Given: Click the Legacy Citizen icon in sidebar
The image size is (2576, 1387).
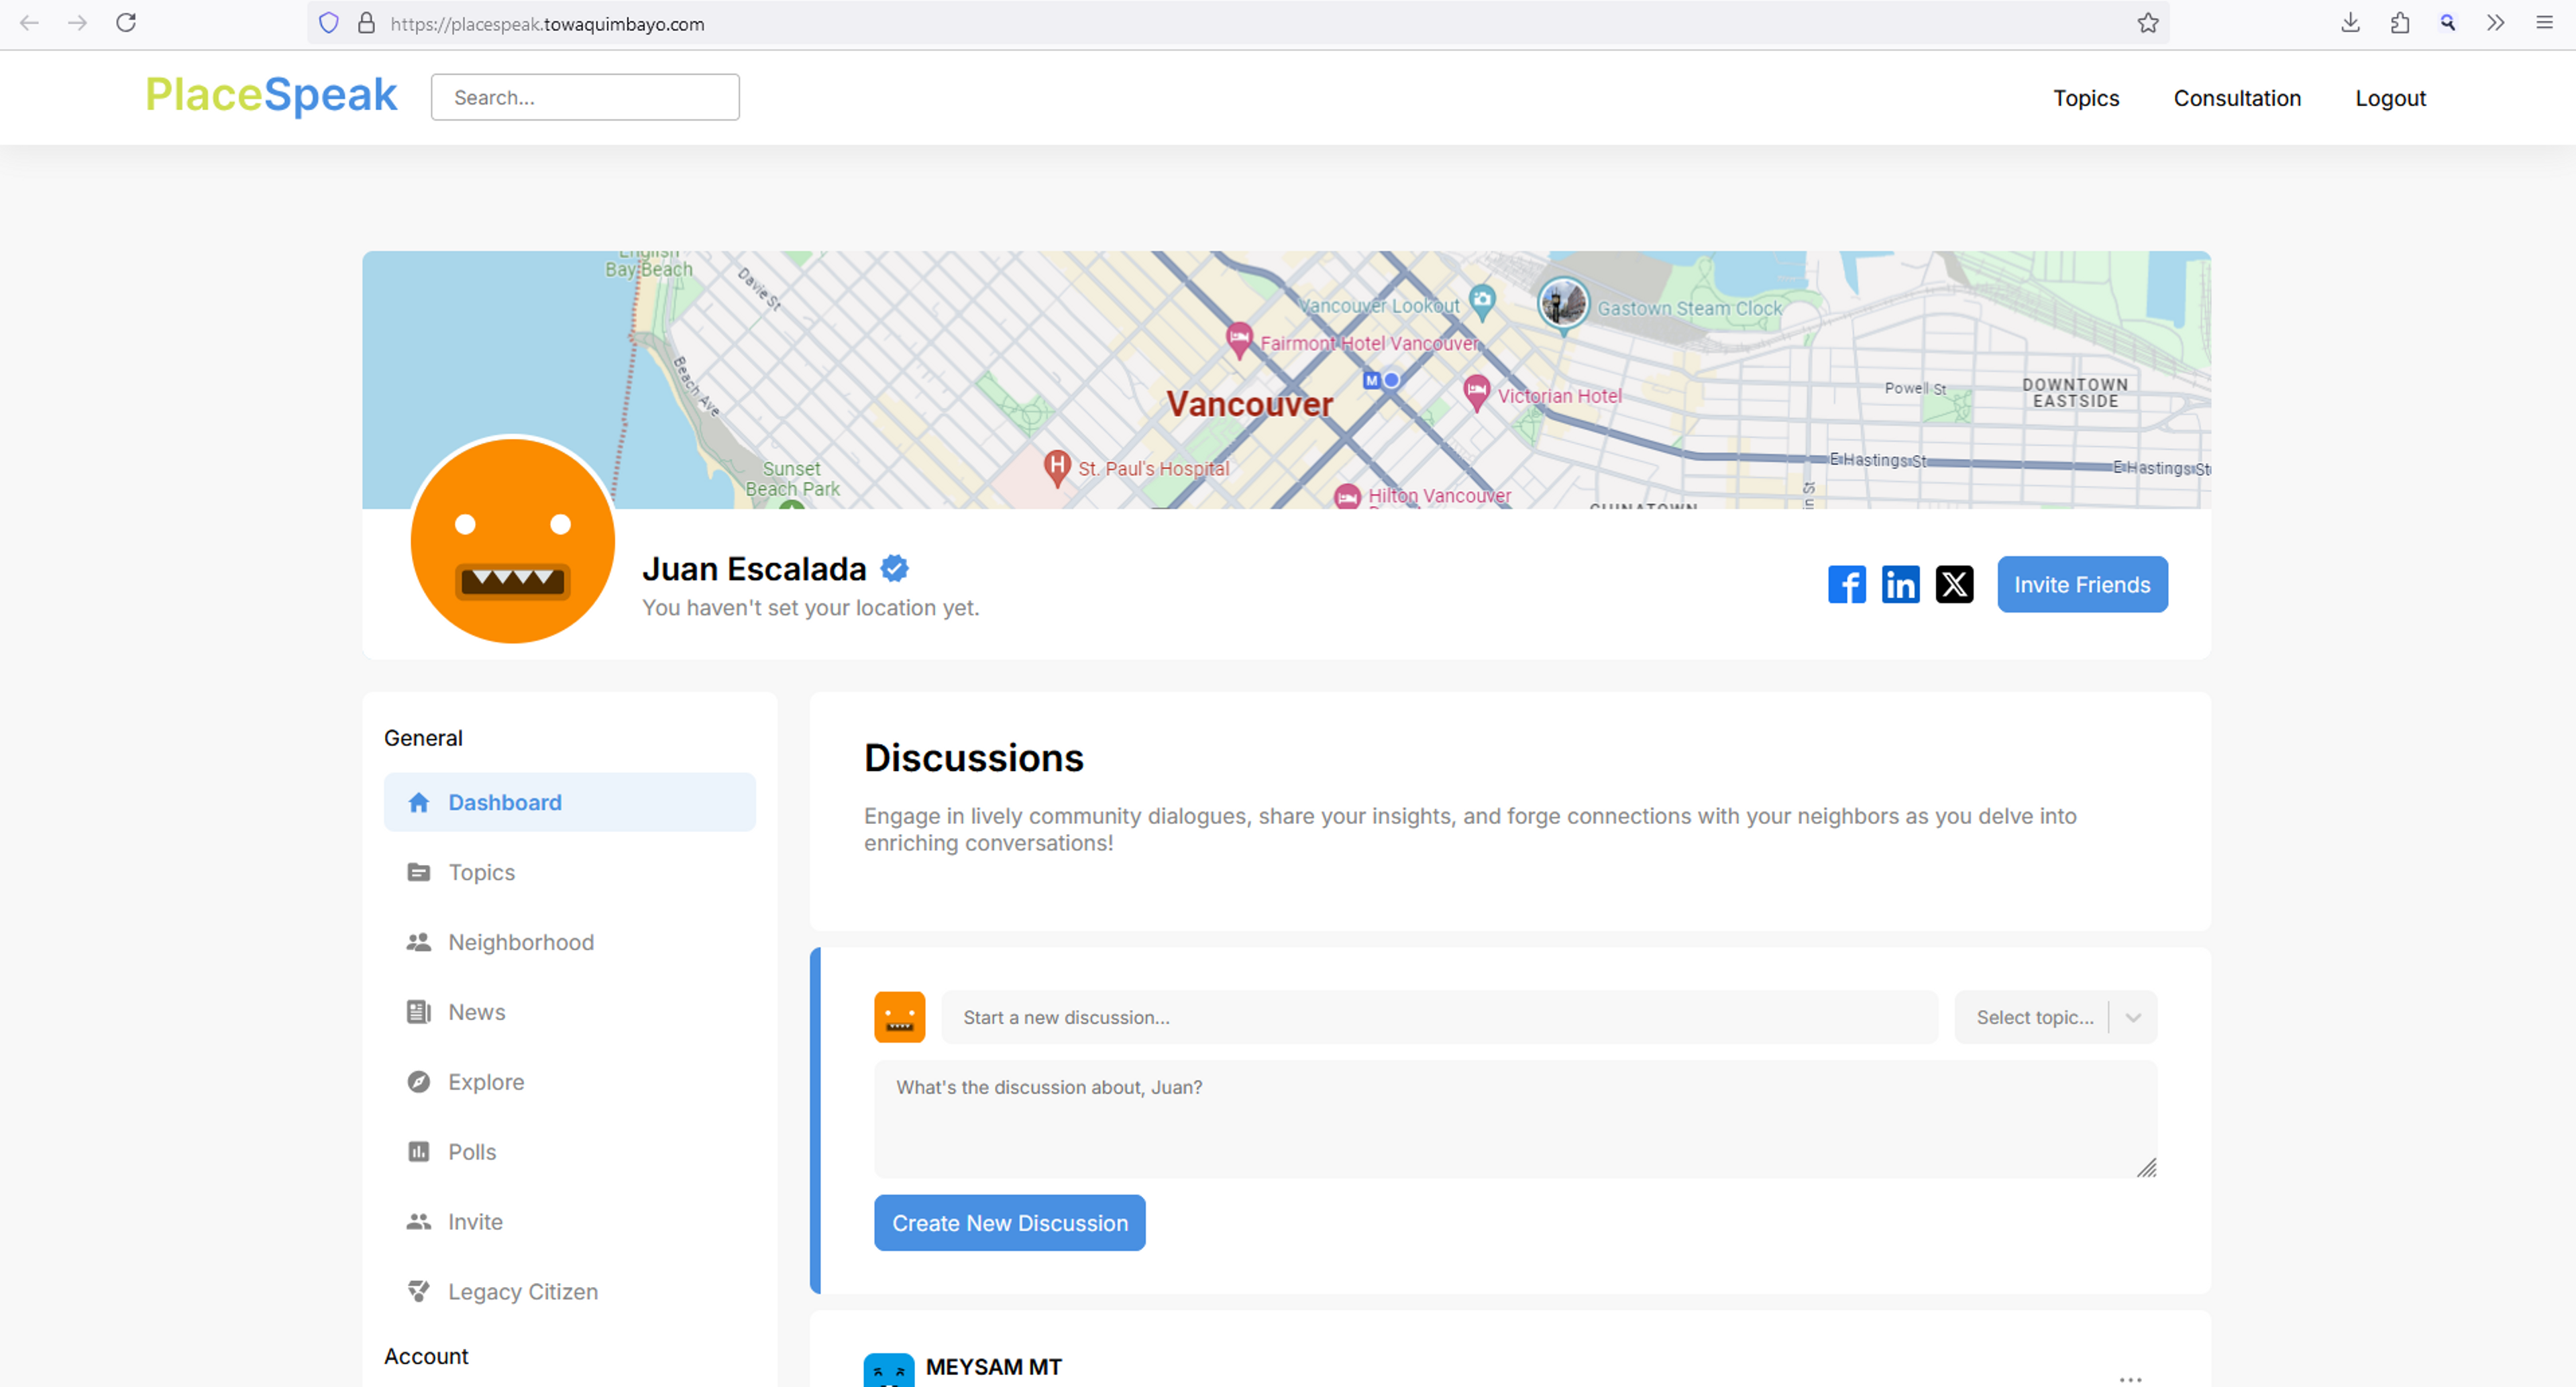Looking at the screenshot, I should pyautogui.click(x=419, y=1292).
